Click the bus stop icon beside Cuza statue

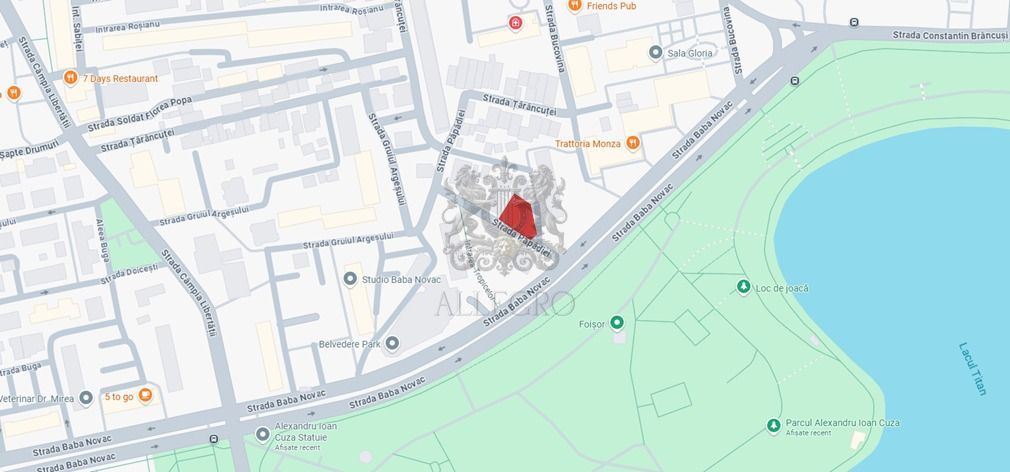213,439
